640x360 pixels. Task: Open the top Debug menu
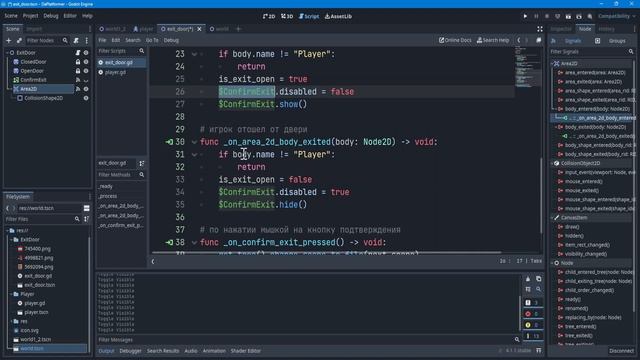pyautogui.click(x=51, y=16)
